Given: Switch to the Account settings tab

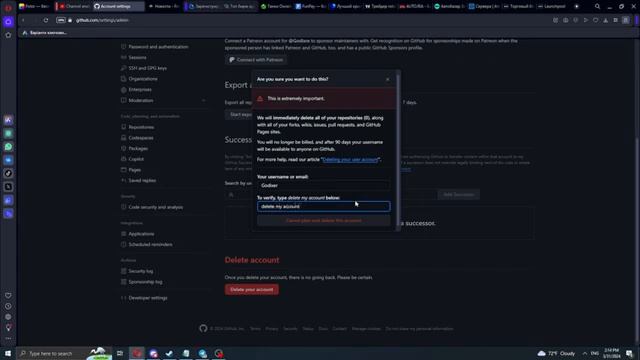Looking at the screenshot, I should coord(118,6).
